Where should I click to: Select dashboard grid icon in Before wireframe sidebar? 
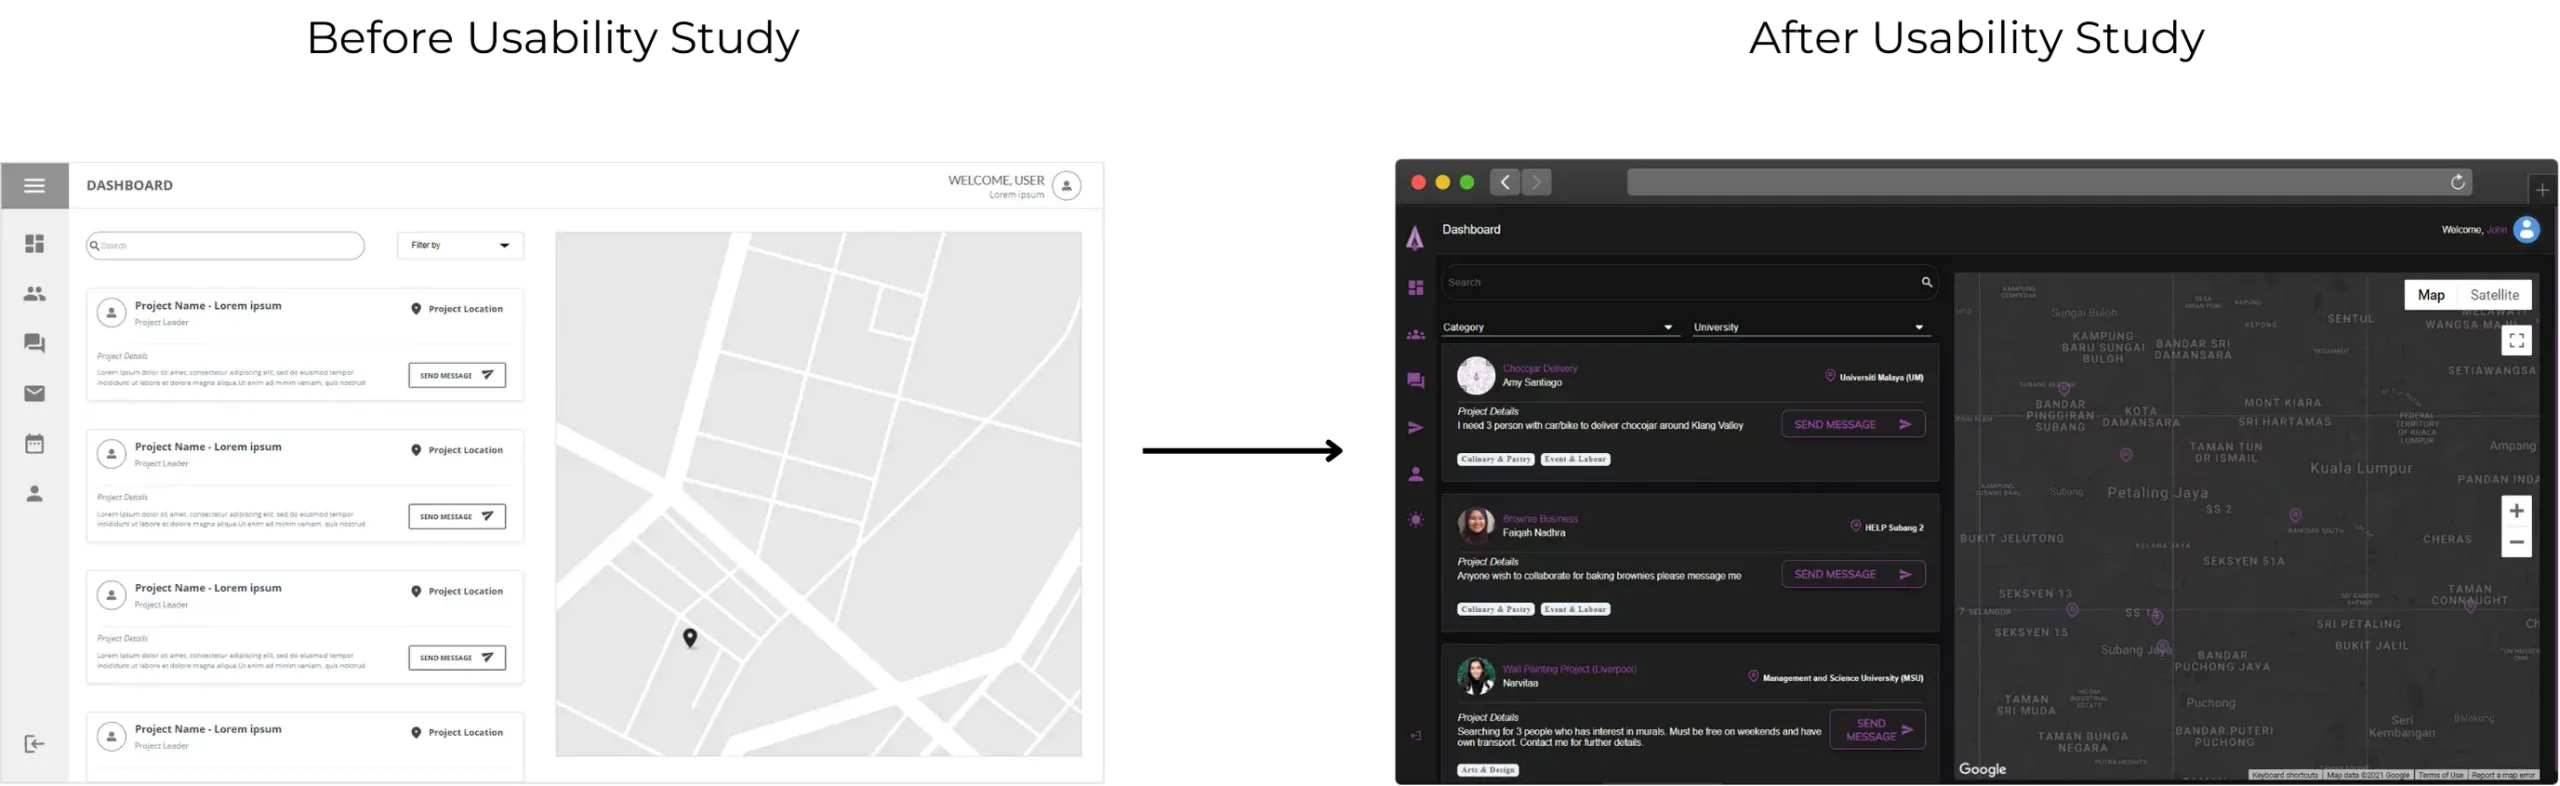(x=34, y=243)
